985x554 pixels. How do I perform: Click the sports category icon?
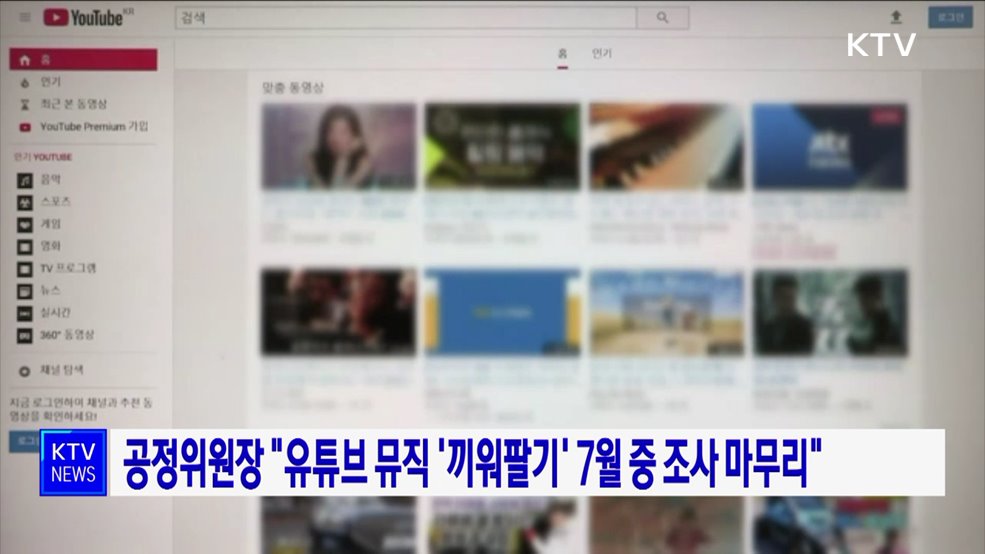tap(24, 203)
